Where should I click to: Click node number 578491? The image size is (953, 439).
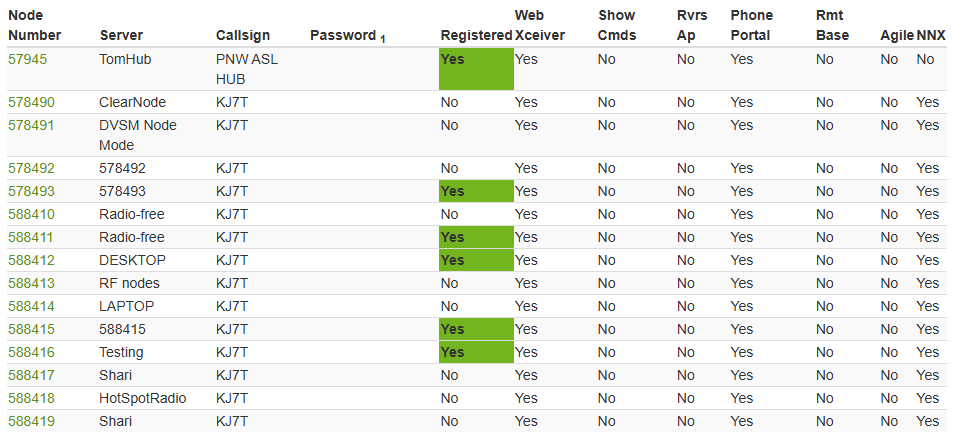click(31, 125)
